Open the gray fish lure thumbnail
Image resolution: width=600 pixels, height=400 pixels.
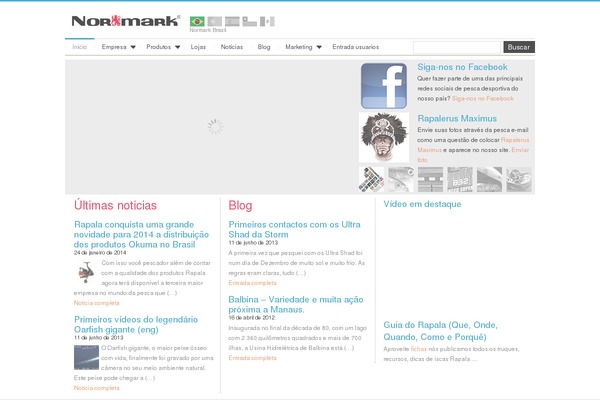coord(401,179)
